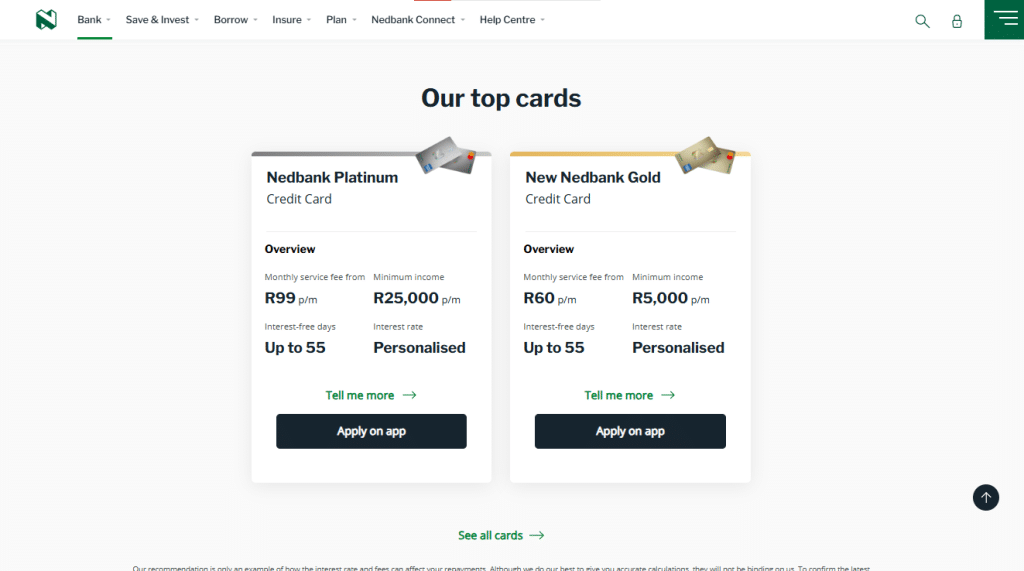Viewport: 1024px width, 571px height.
Task: Open the green hamburger menu icon
Action: click(1003, 20)
